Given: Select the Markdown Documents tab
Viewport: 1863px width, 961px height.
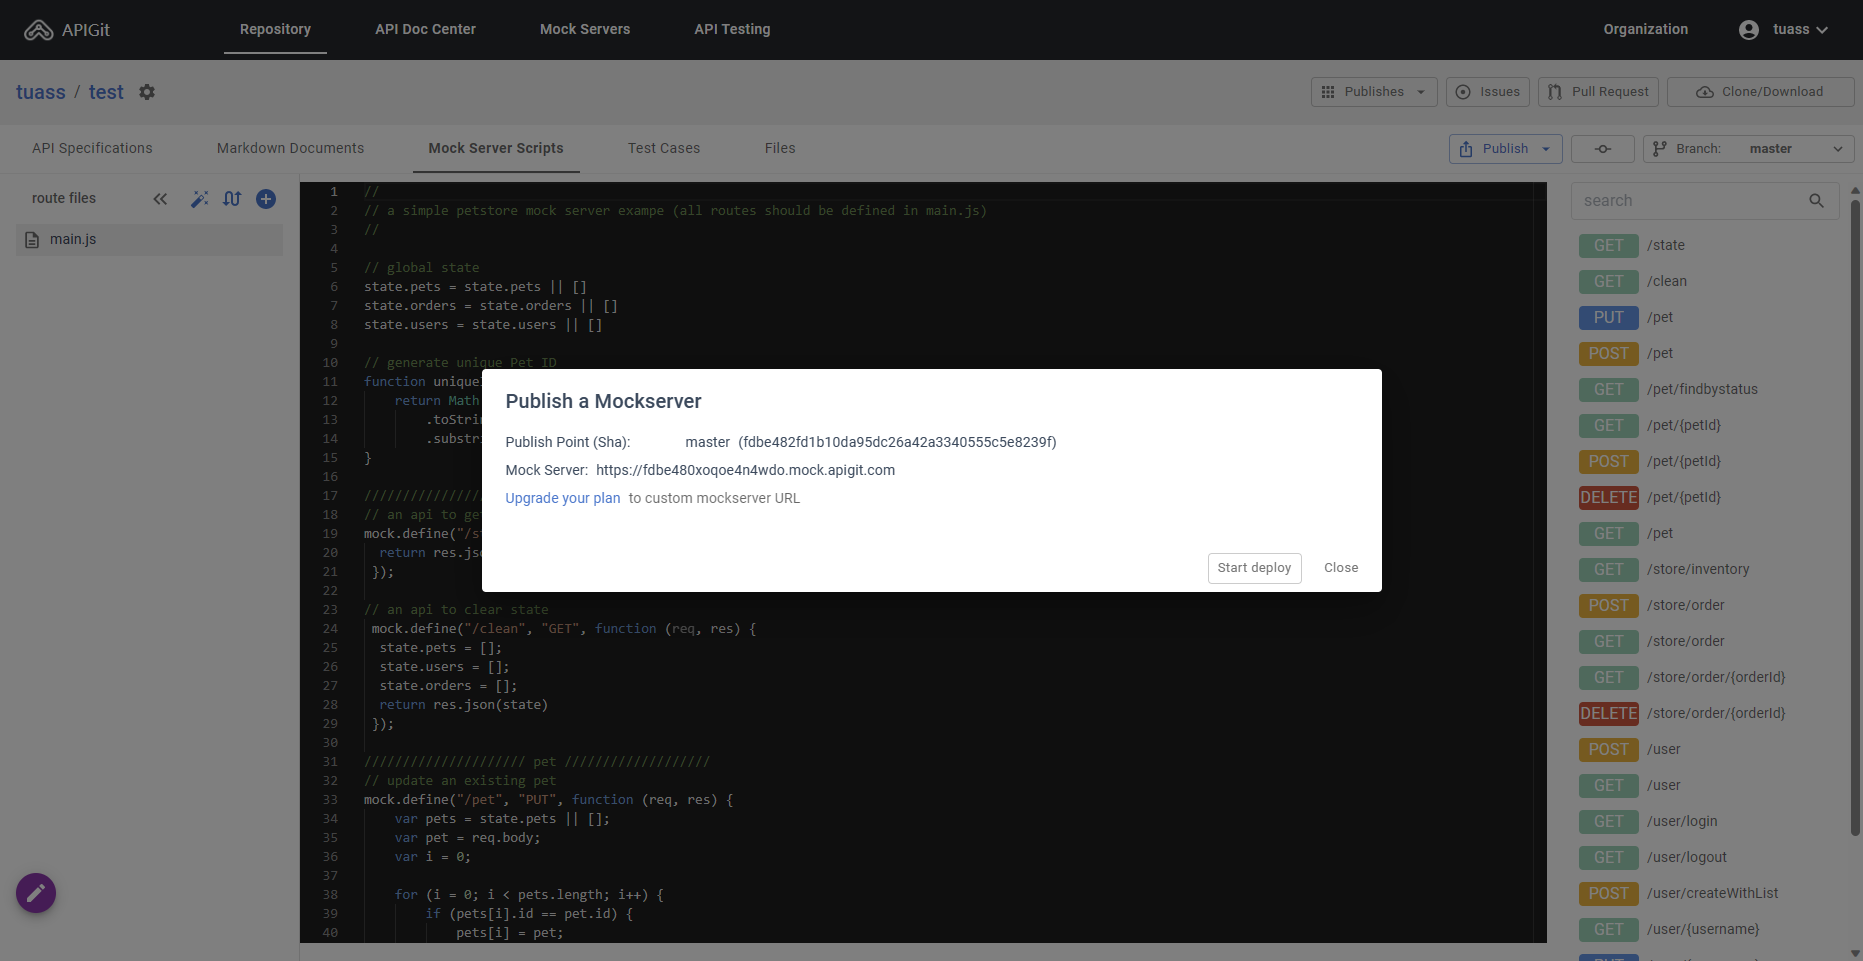Looking at the screenshot, I should (290, 149).
